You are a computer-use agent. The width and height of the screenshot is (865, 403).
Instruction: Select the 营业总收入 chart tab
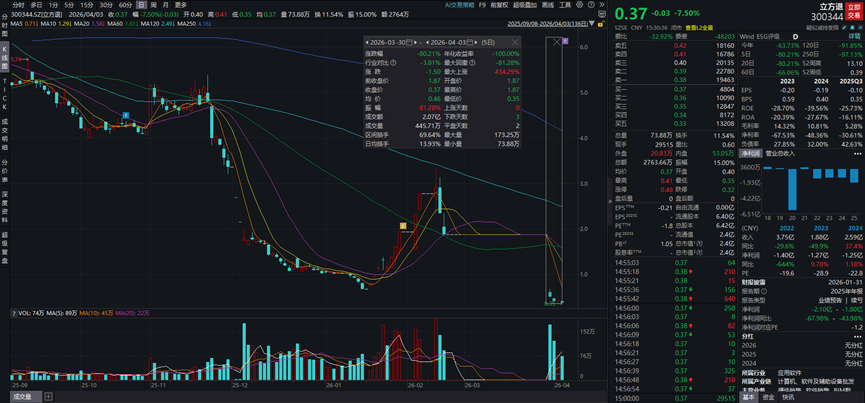[x=780, y=153]
